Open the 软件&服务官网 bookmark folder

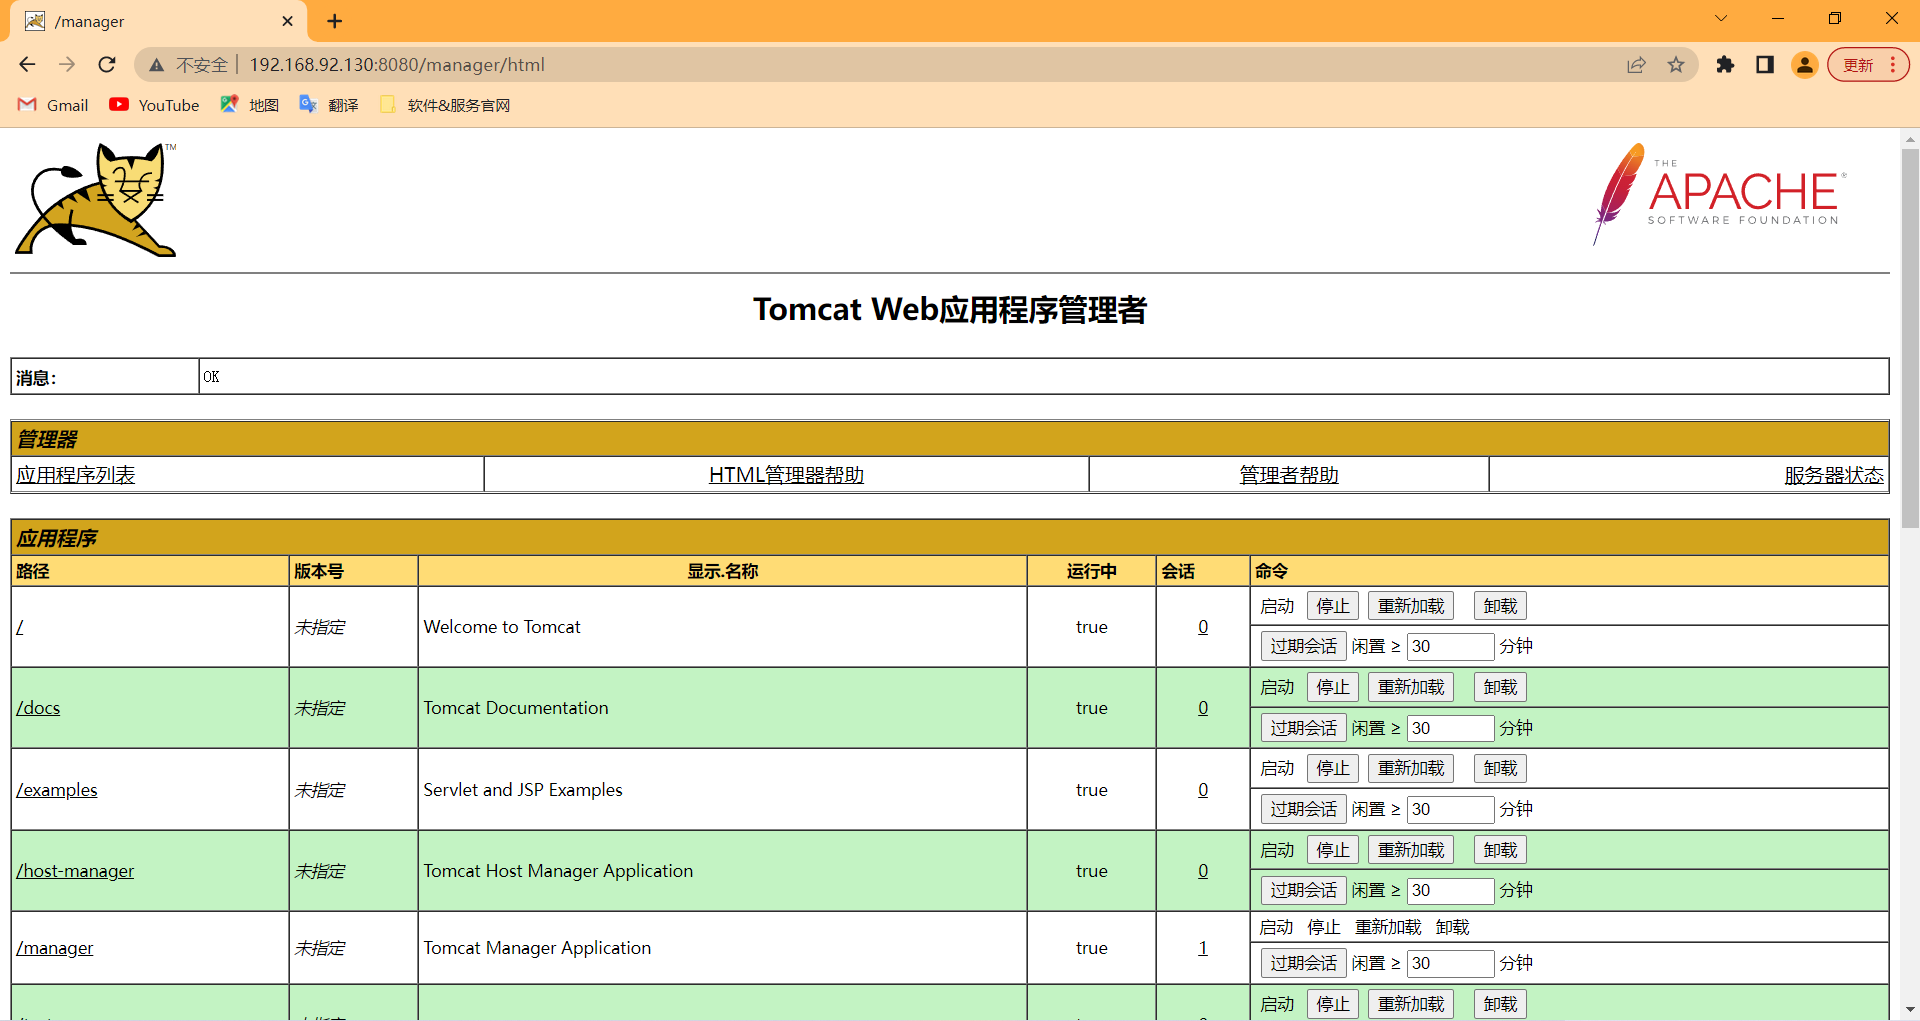(445, 105)
